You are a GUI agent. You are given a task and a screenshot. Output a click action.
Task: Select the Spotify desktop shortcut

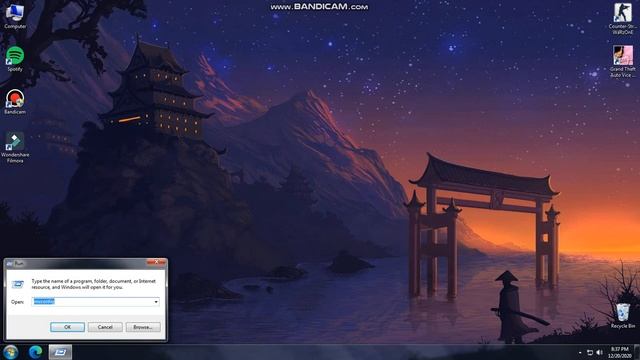point(15,59)
